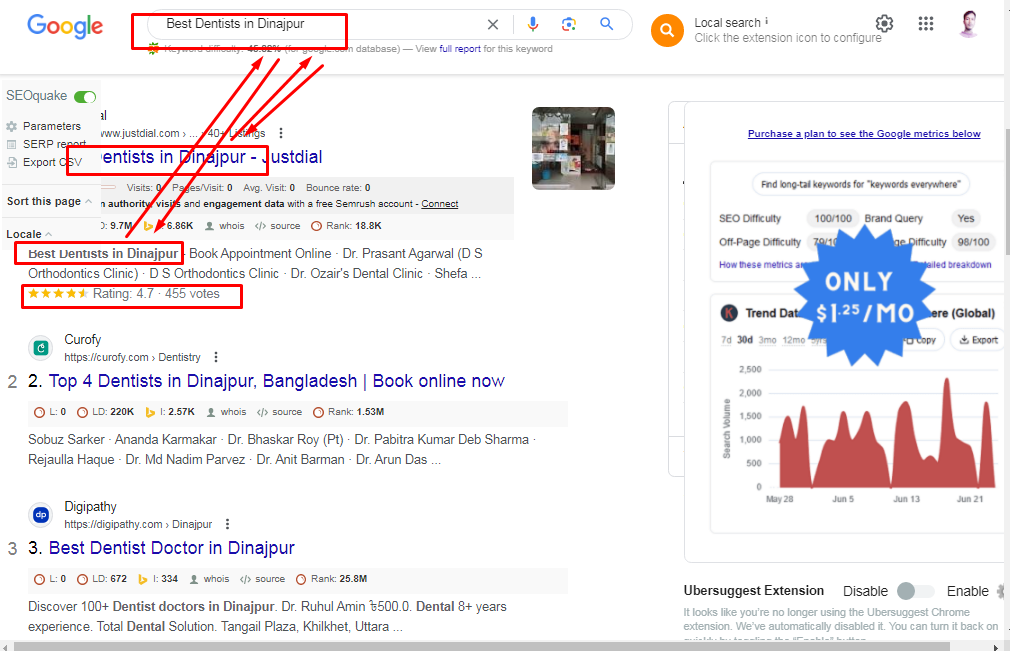
Task: Click the Bing index I: 2.57K parameter
Action: pyautogui.click(x=170, y=412)
